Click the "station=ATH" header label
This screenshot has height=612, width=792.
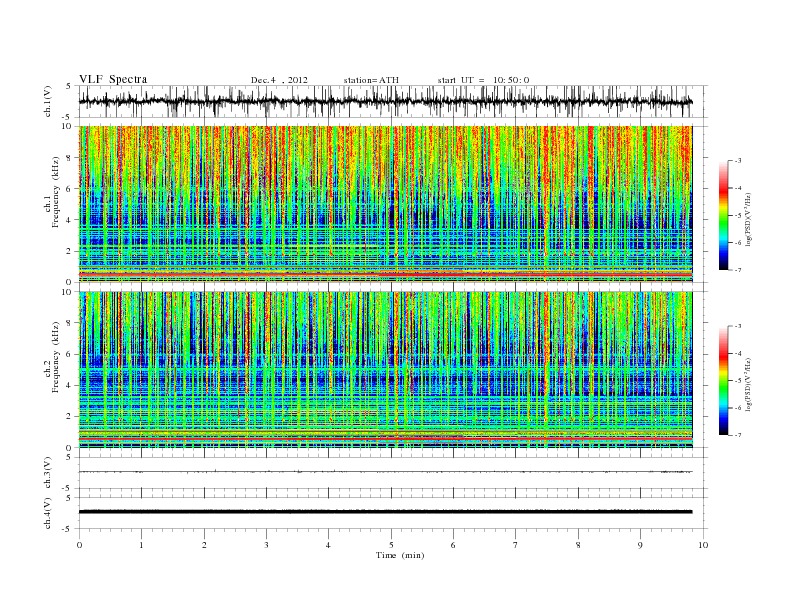pos(371,80)
